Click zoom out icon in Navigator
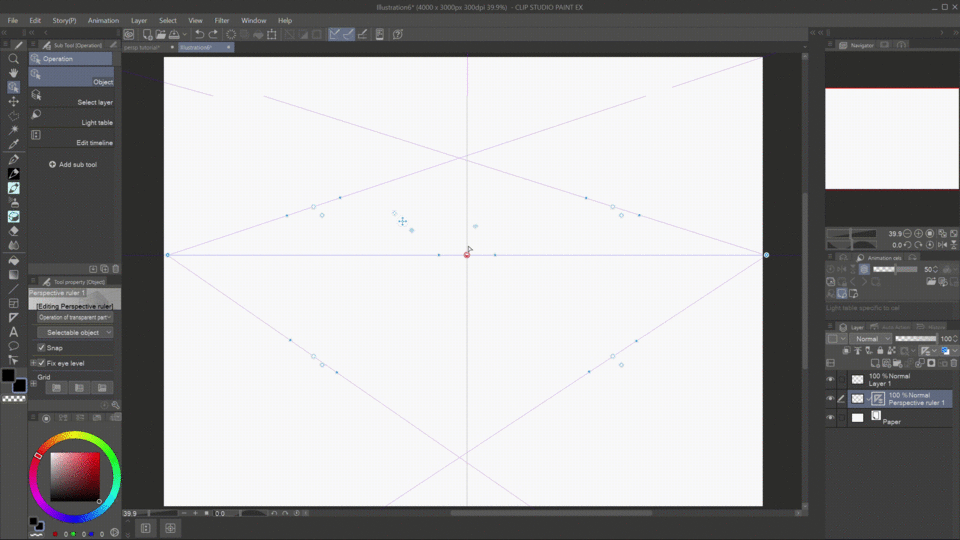The image size is (960, 540). click(907, 233)
